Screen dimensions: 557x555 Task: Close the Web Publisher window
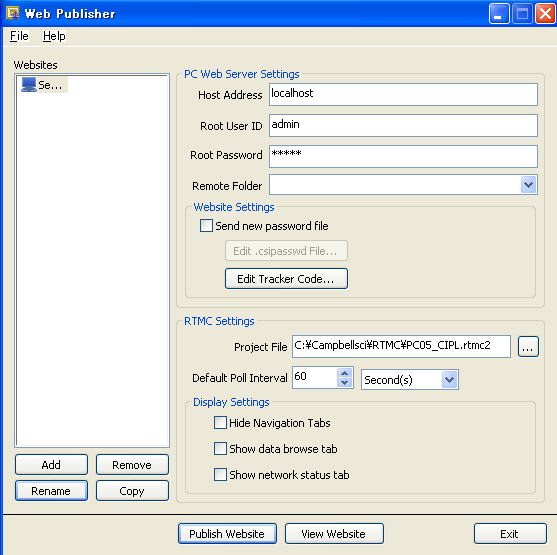coord(545,14)
